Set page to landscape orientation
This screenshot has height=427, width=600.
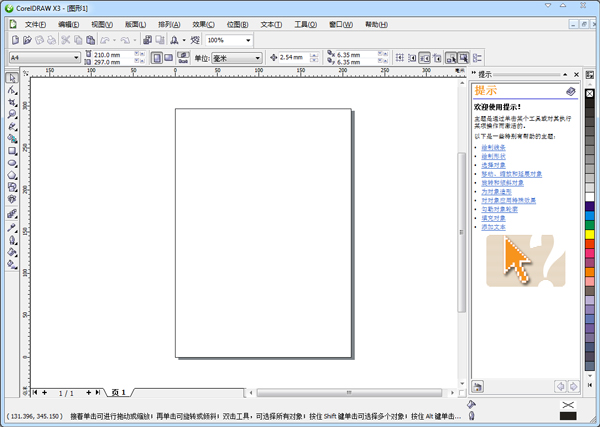[168, 58]
